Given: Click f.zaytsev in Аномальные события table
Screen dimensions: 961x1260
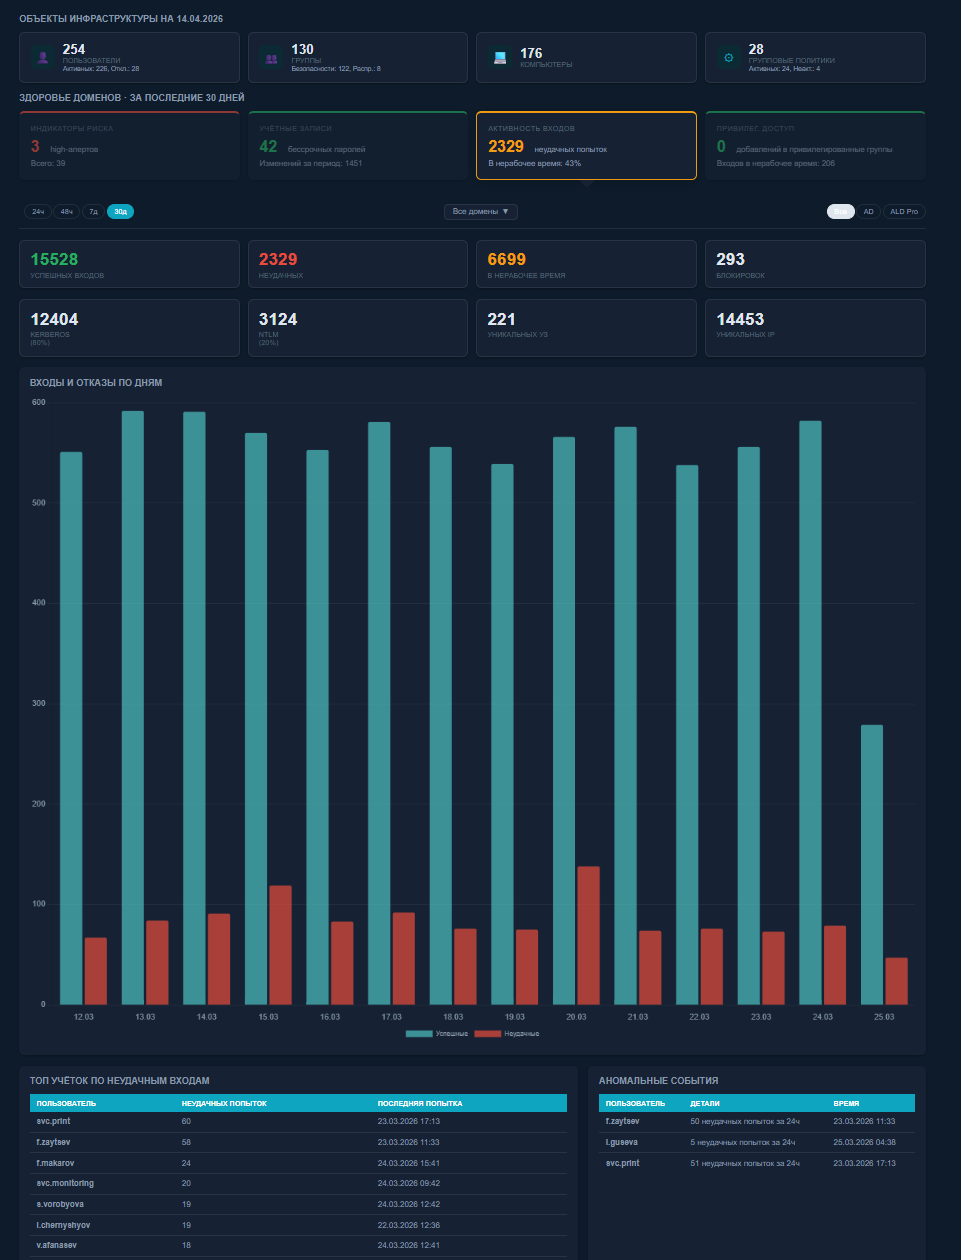Looking at the screenshot, I should pyautogui.click(x=622, y=1122).
